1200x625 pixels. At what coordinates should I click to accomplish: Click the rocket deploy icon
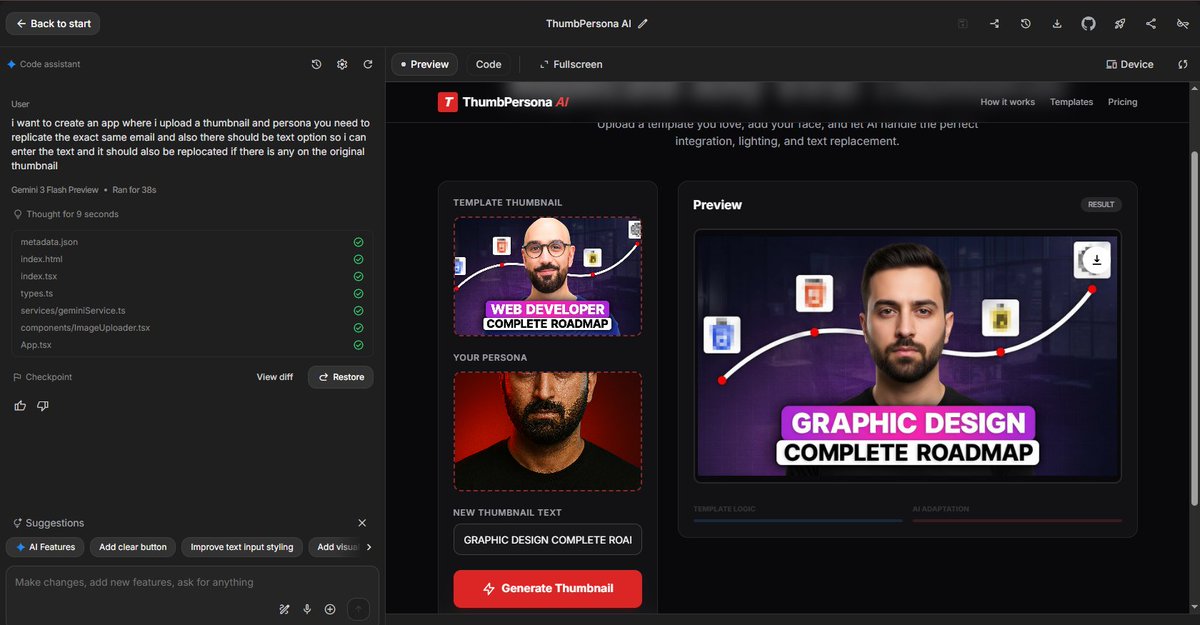pos(1120,23)
